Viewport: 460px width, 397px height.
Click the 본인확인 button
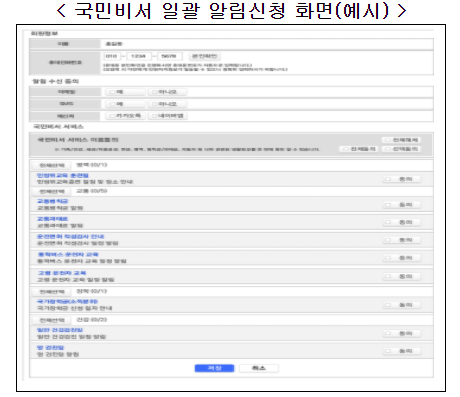click(205, 56)
